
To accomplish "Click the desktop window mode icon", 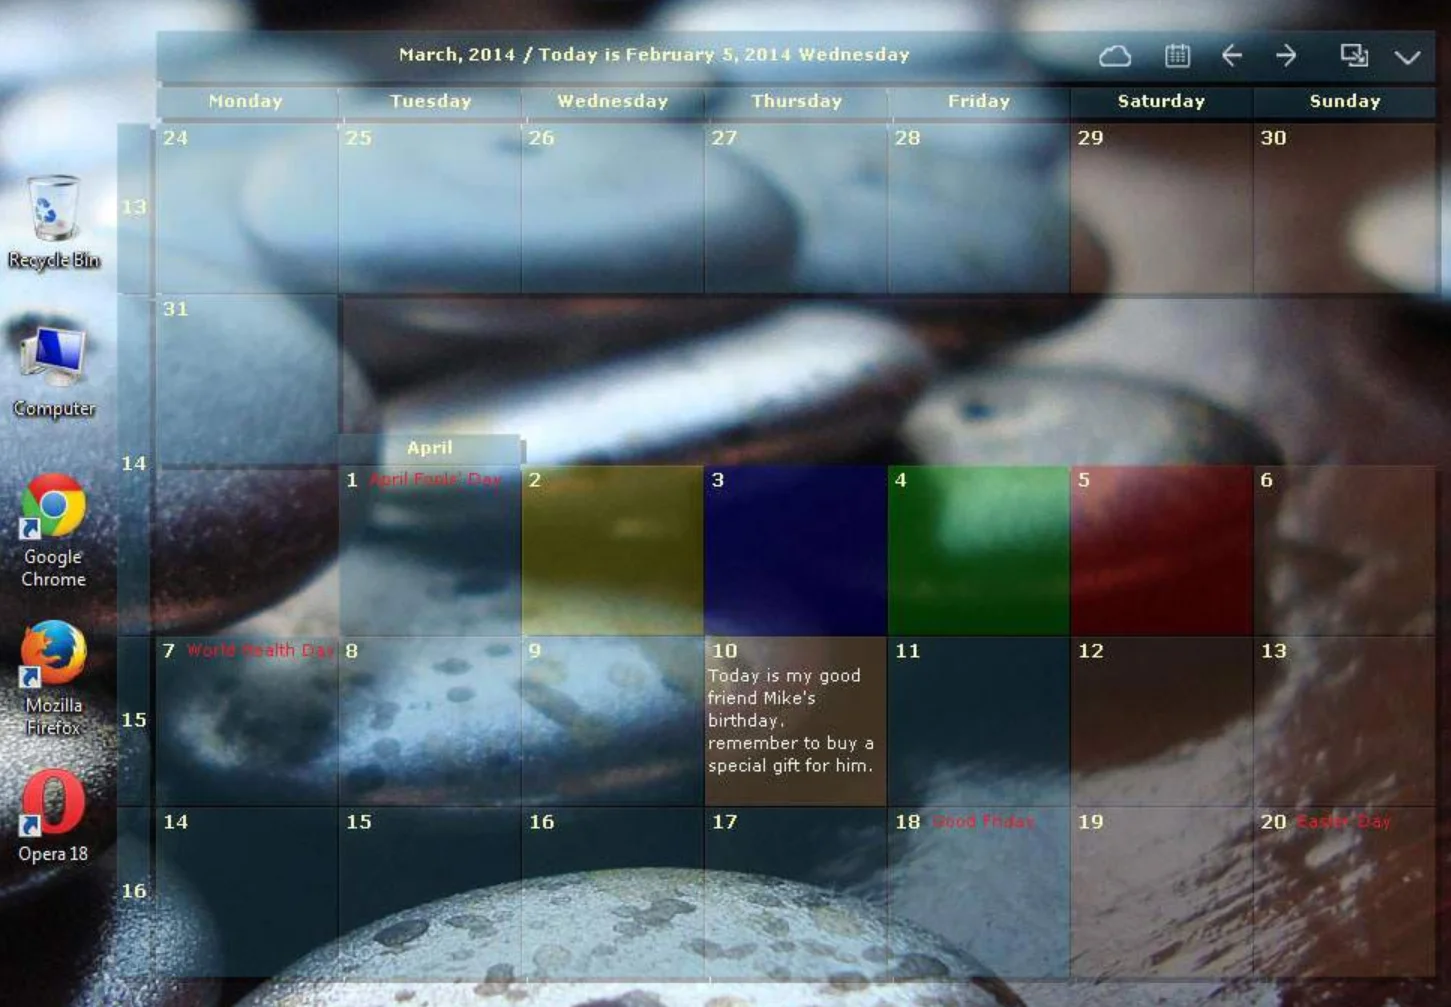I will click(x=1354, y=56).
